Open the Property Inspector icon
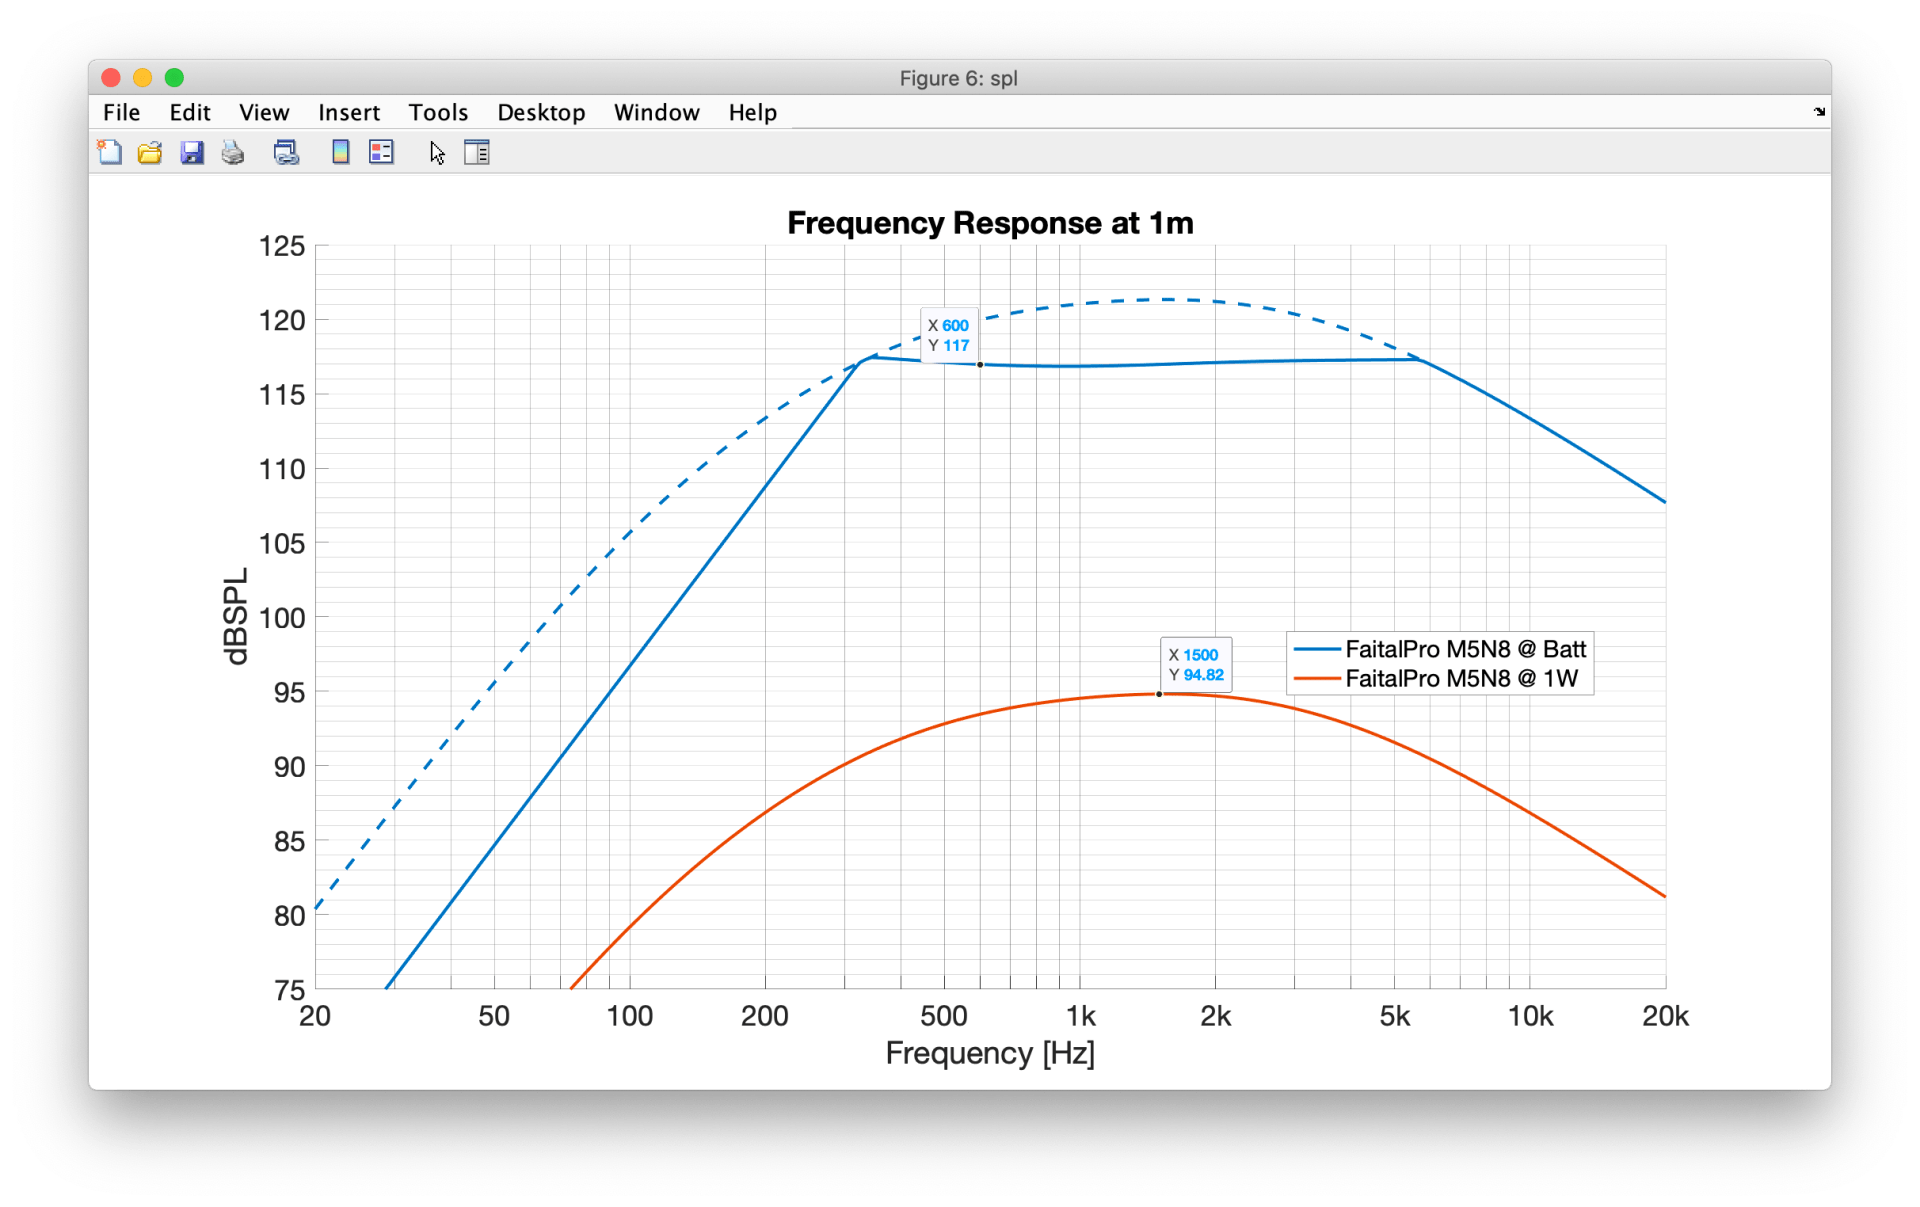This screenshot has width=1920, height=1207. tap(477, 153)
